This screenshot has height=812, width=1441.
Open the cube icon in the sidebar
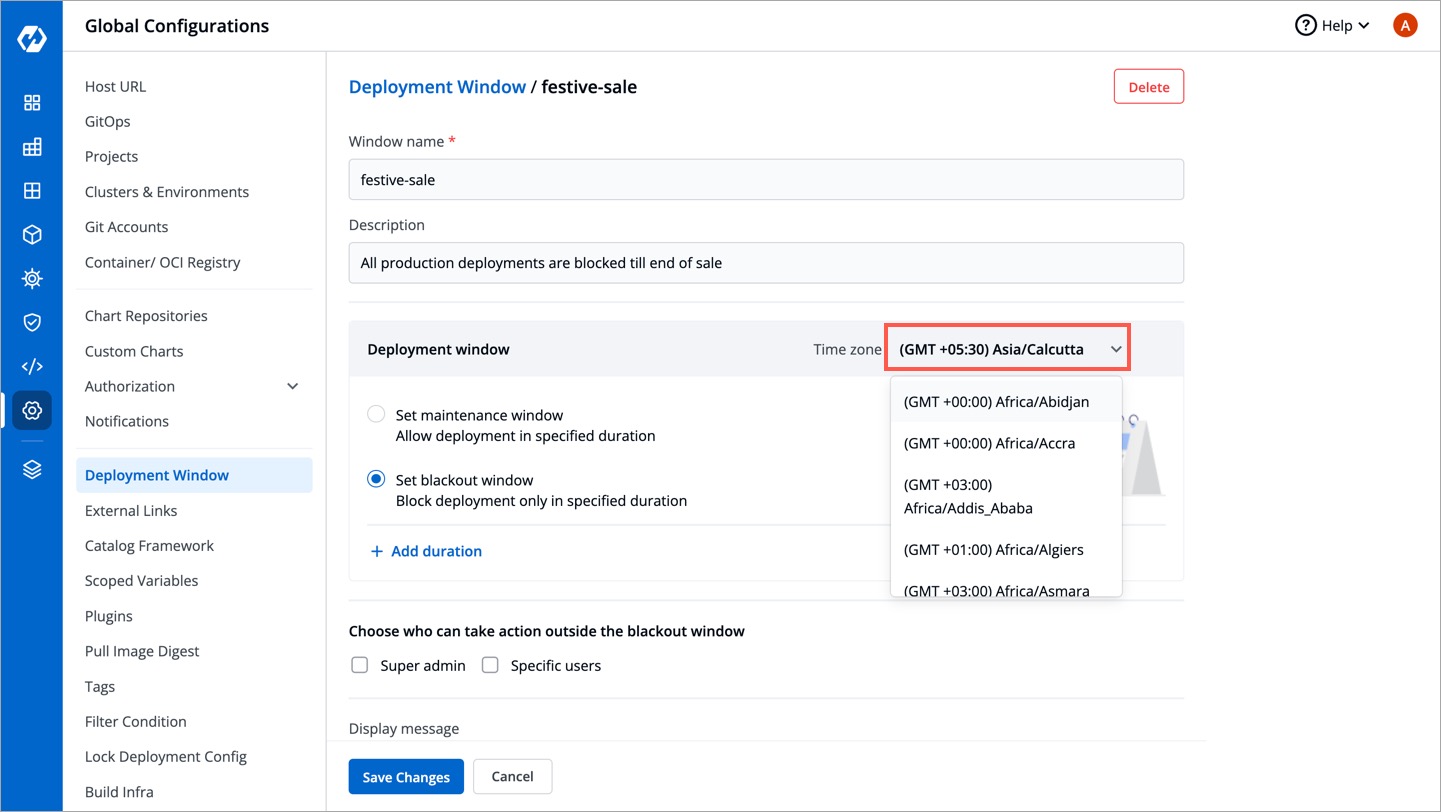(x=32, y=235)
